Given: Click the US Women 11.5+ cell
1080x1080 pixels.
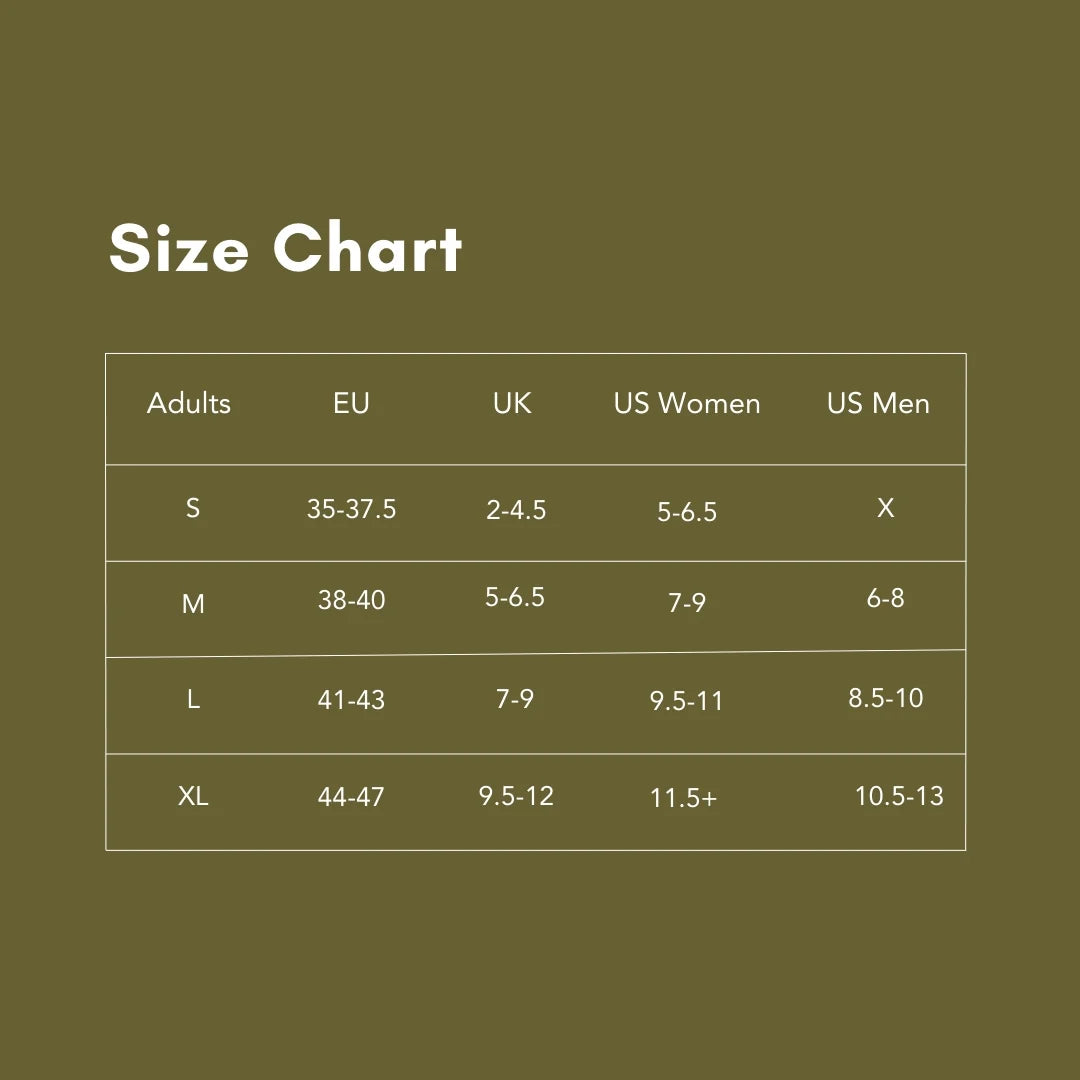Looking at the screenshot, I should [683, 798].
